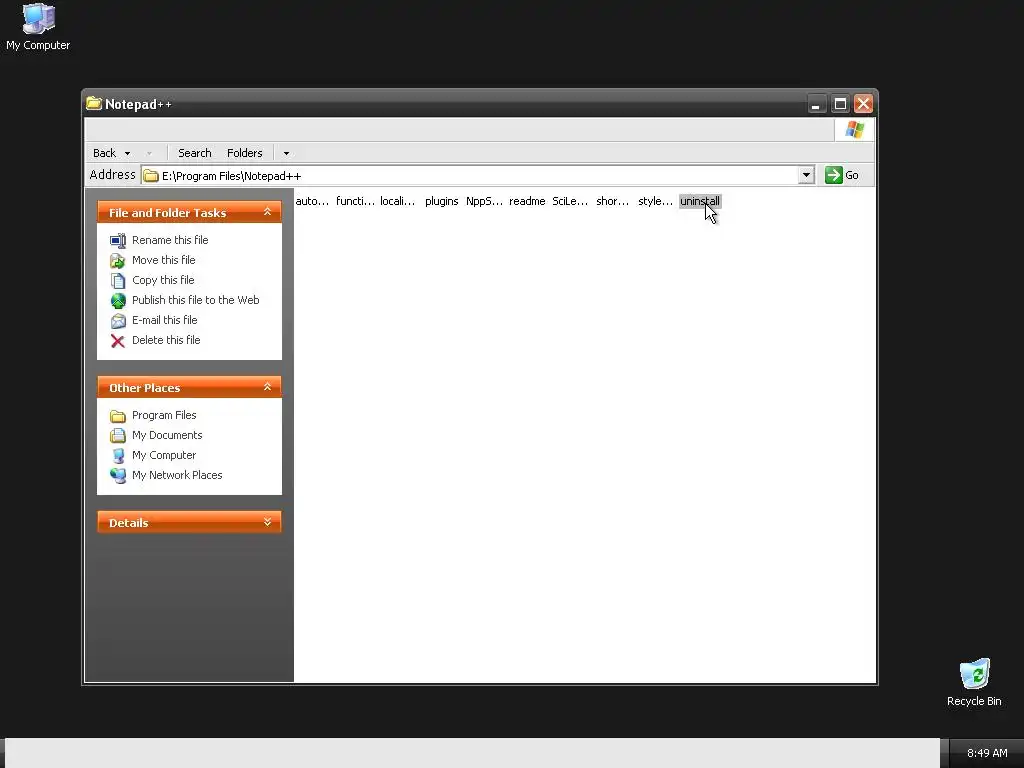Click the My Network Places icon
Image resolution: width=1024 pixels, height=768 pixels.
click(x=118, y=475)
